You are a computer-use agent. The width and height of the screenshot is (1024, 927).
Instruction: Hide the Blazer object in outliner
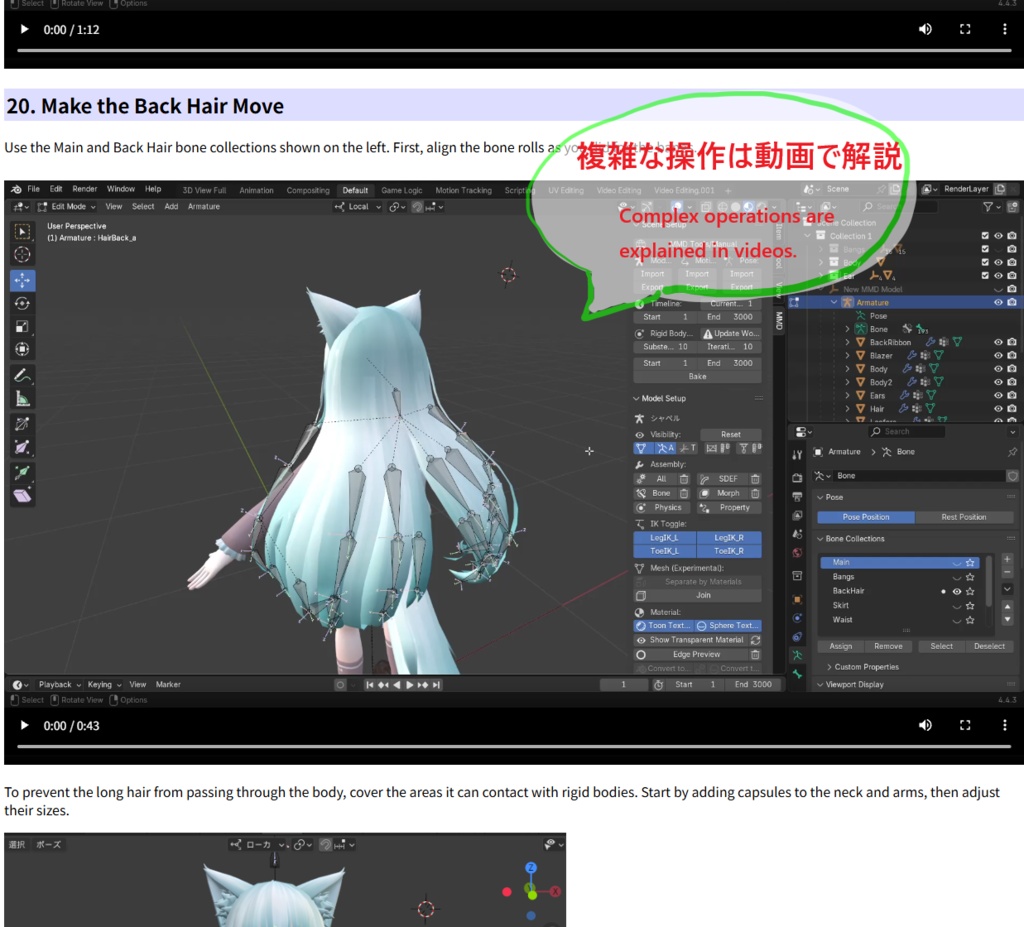(x=998, y=355)
